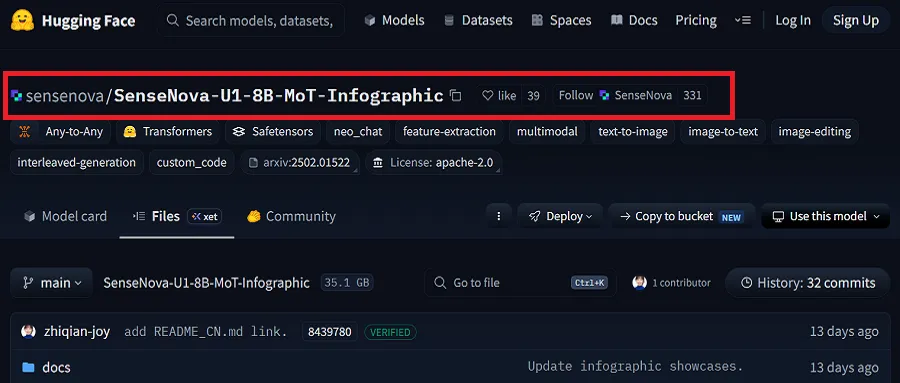This screenshot has width=900, height=383.
Task: Expand the Deploy dropdown
Action: [560, 216]
